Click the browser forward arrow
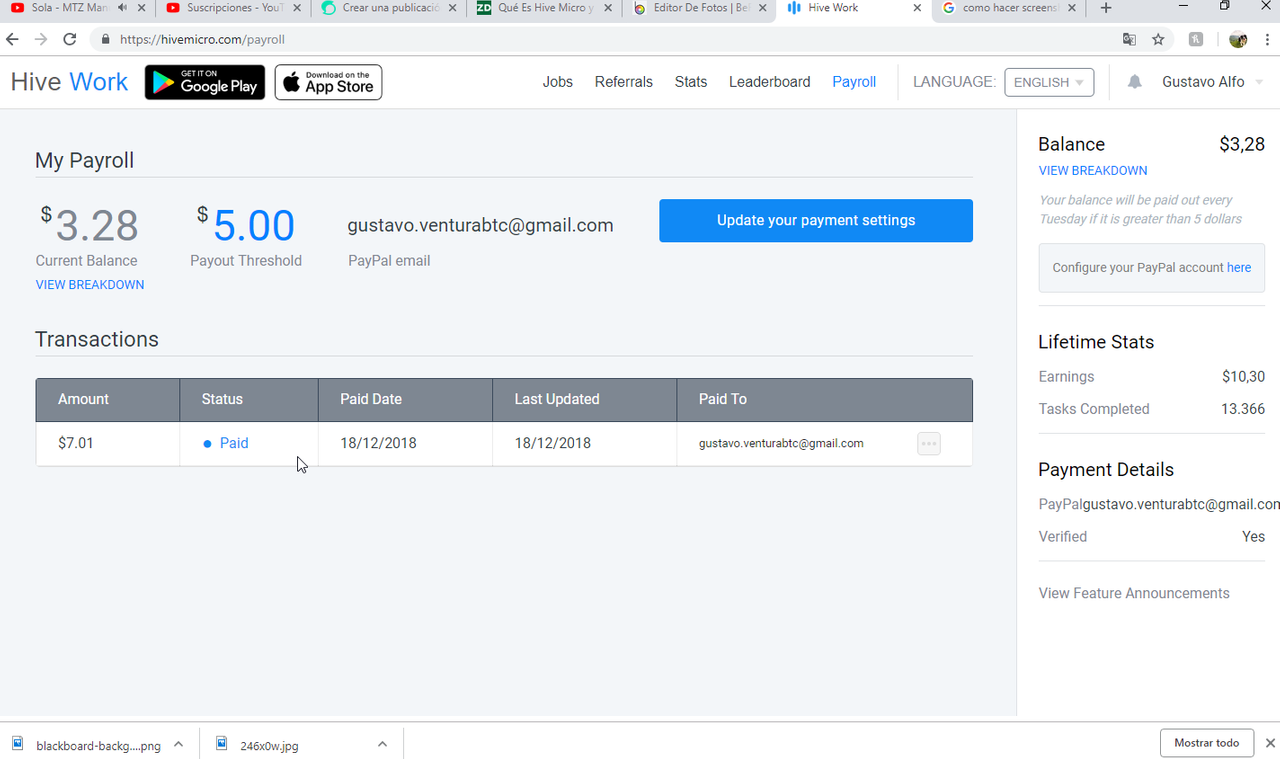The image size is (1280, 759). tap(41, 40)
